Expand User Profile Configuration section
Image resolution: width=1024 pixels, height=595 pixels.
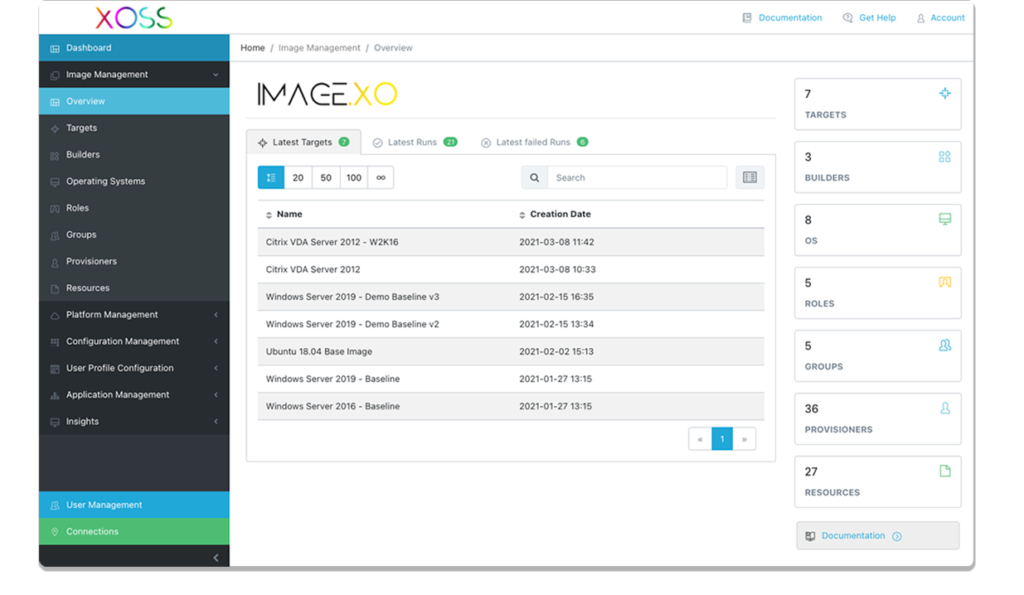pos(134,368)
